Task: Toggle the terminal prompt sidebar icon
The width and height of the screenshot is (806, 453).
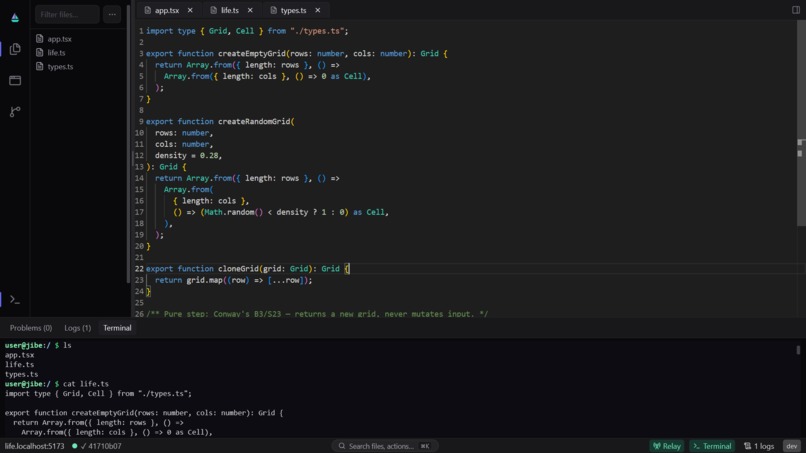Action: (x=15, y=299)
